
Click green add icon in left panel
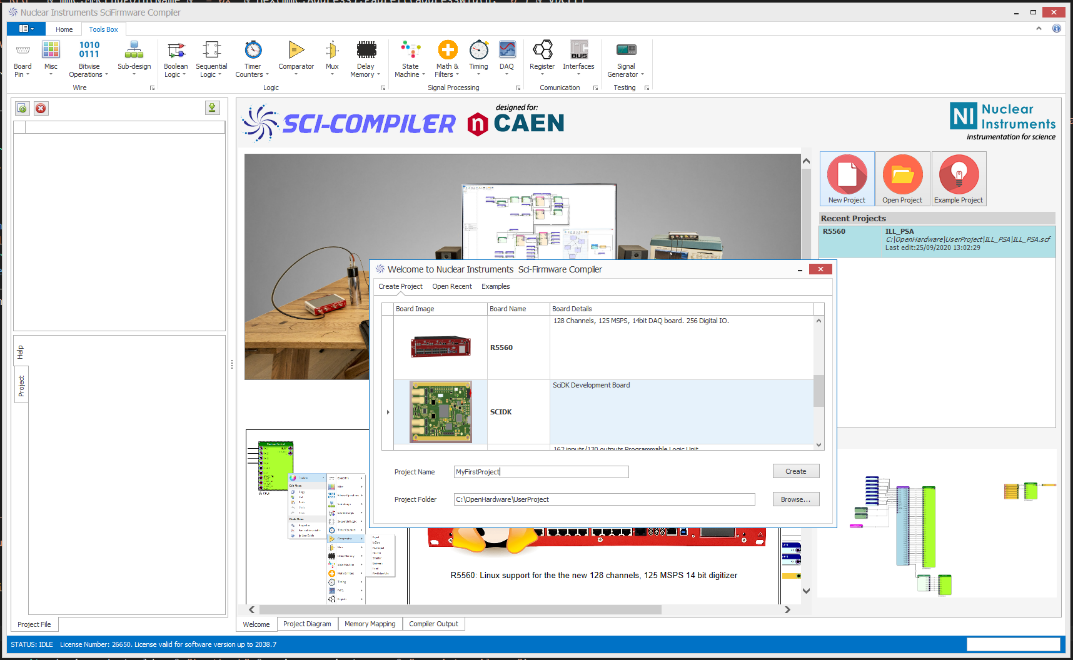[22, 108]
